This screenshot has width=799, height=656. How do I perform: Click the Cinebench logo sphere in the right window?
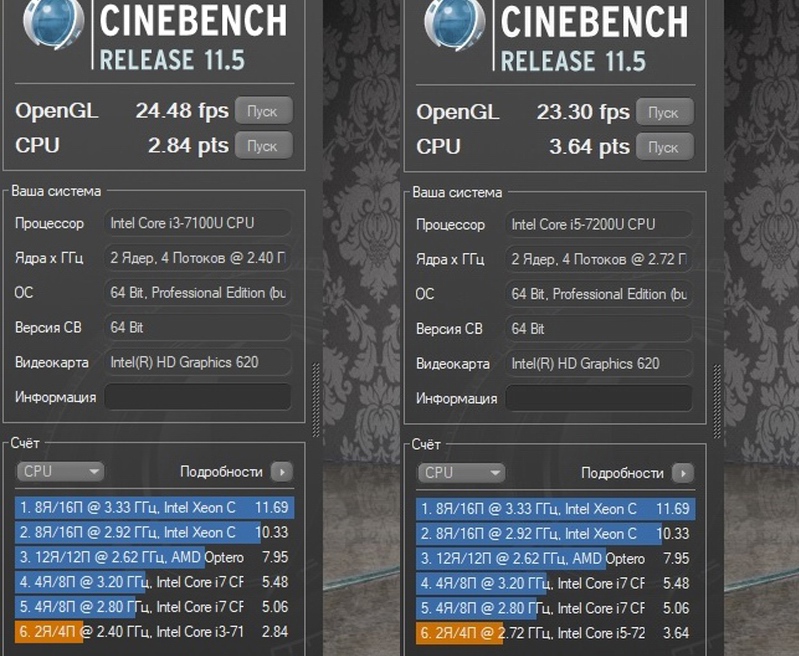(x=454, y=24)
